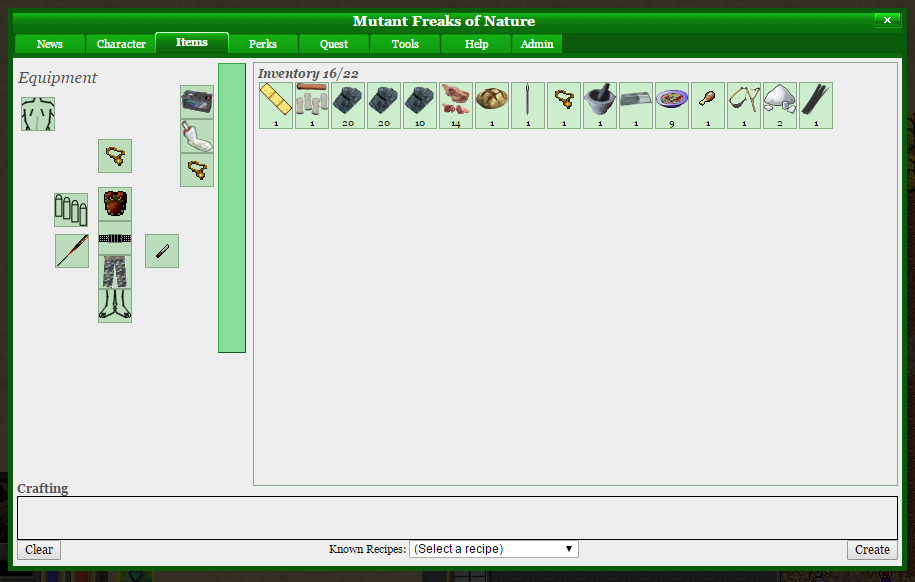Switch to the Perks tab
Image resolution: width=915 pixels, height=582 pixels.
tap(264, 44)
